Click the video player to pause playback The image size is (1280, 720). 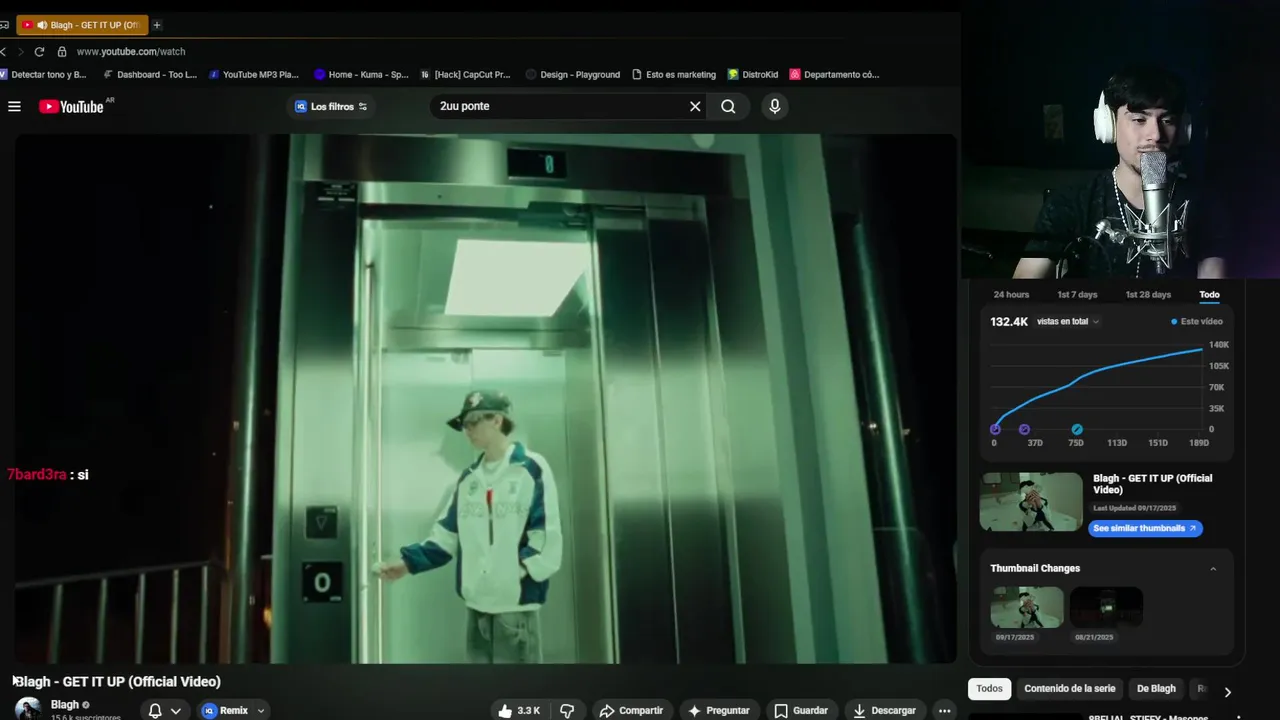(x=486, y=398)
